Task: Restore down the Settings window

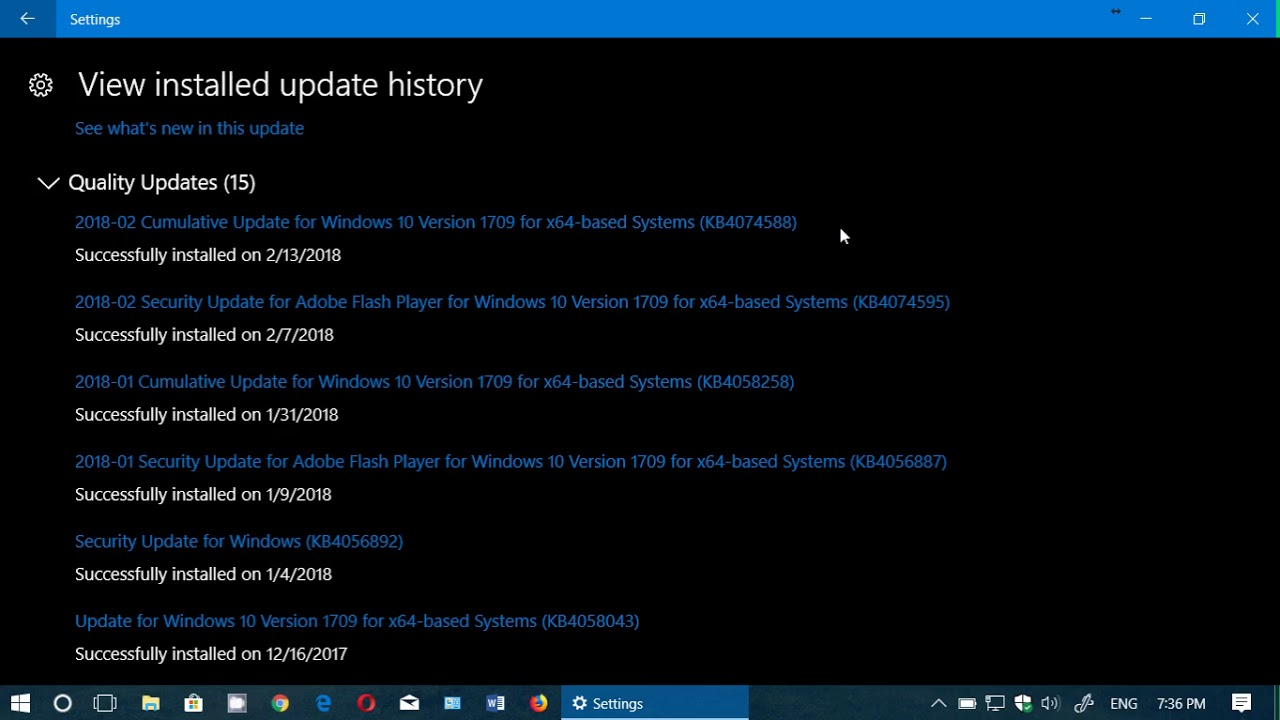Action: coord(1199,19)
